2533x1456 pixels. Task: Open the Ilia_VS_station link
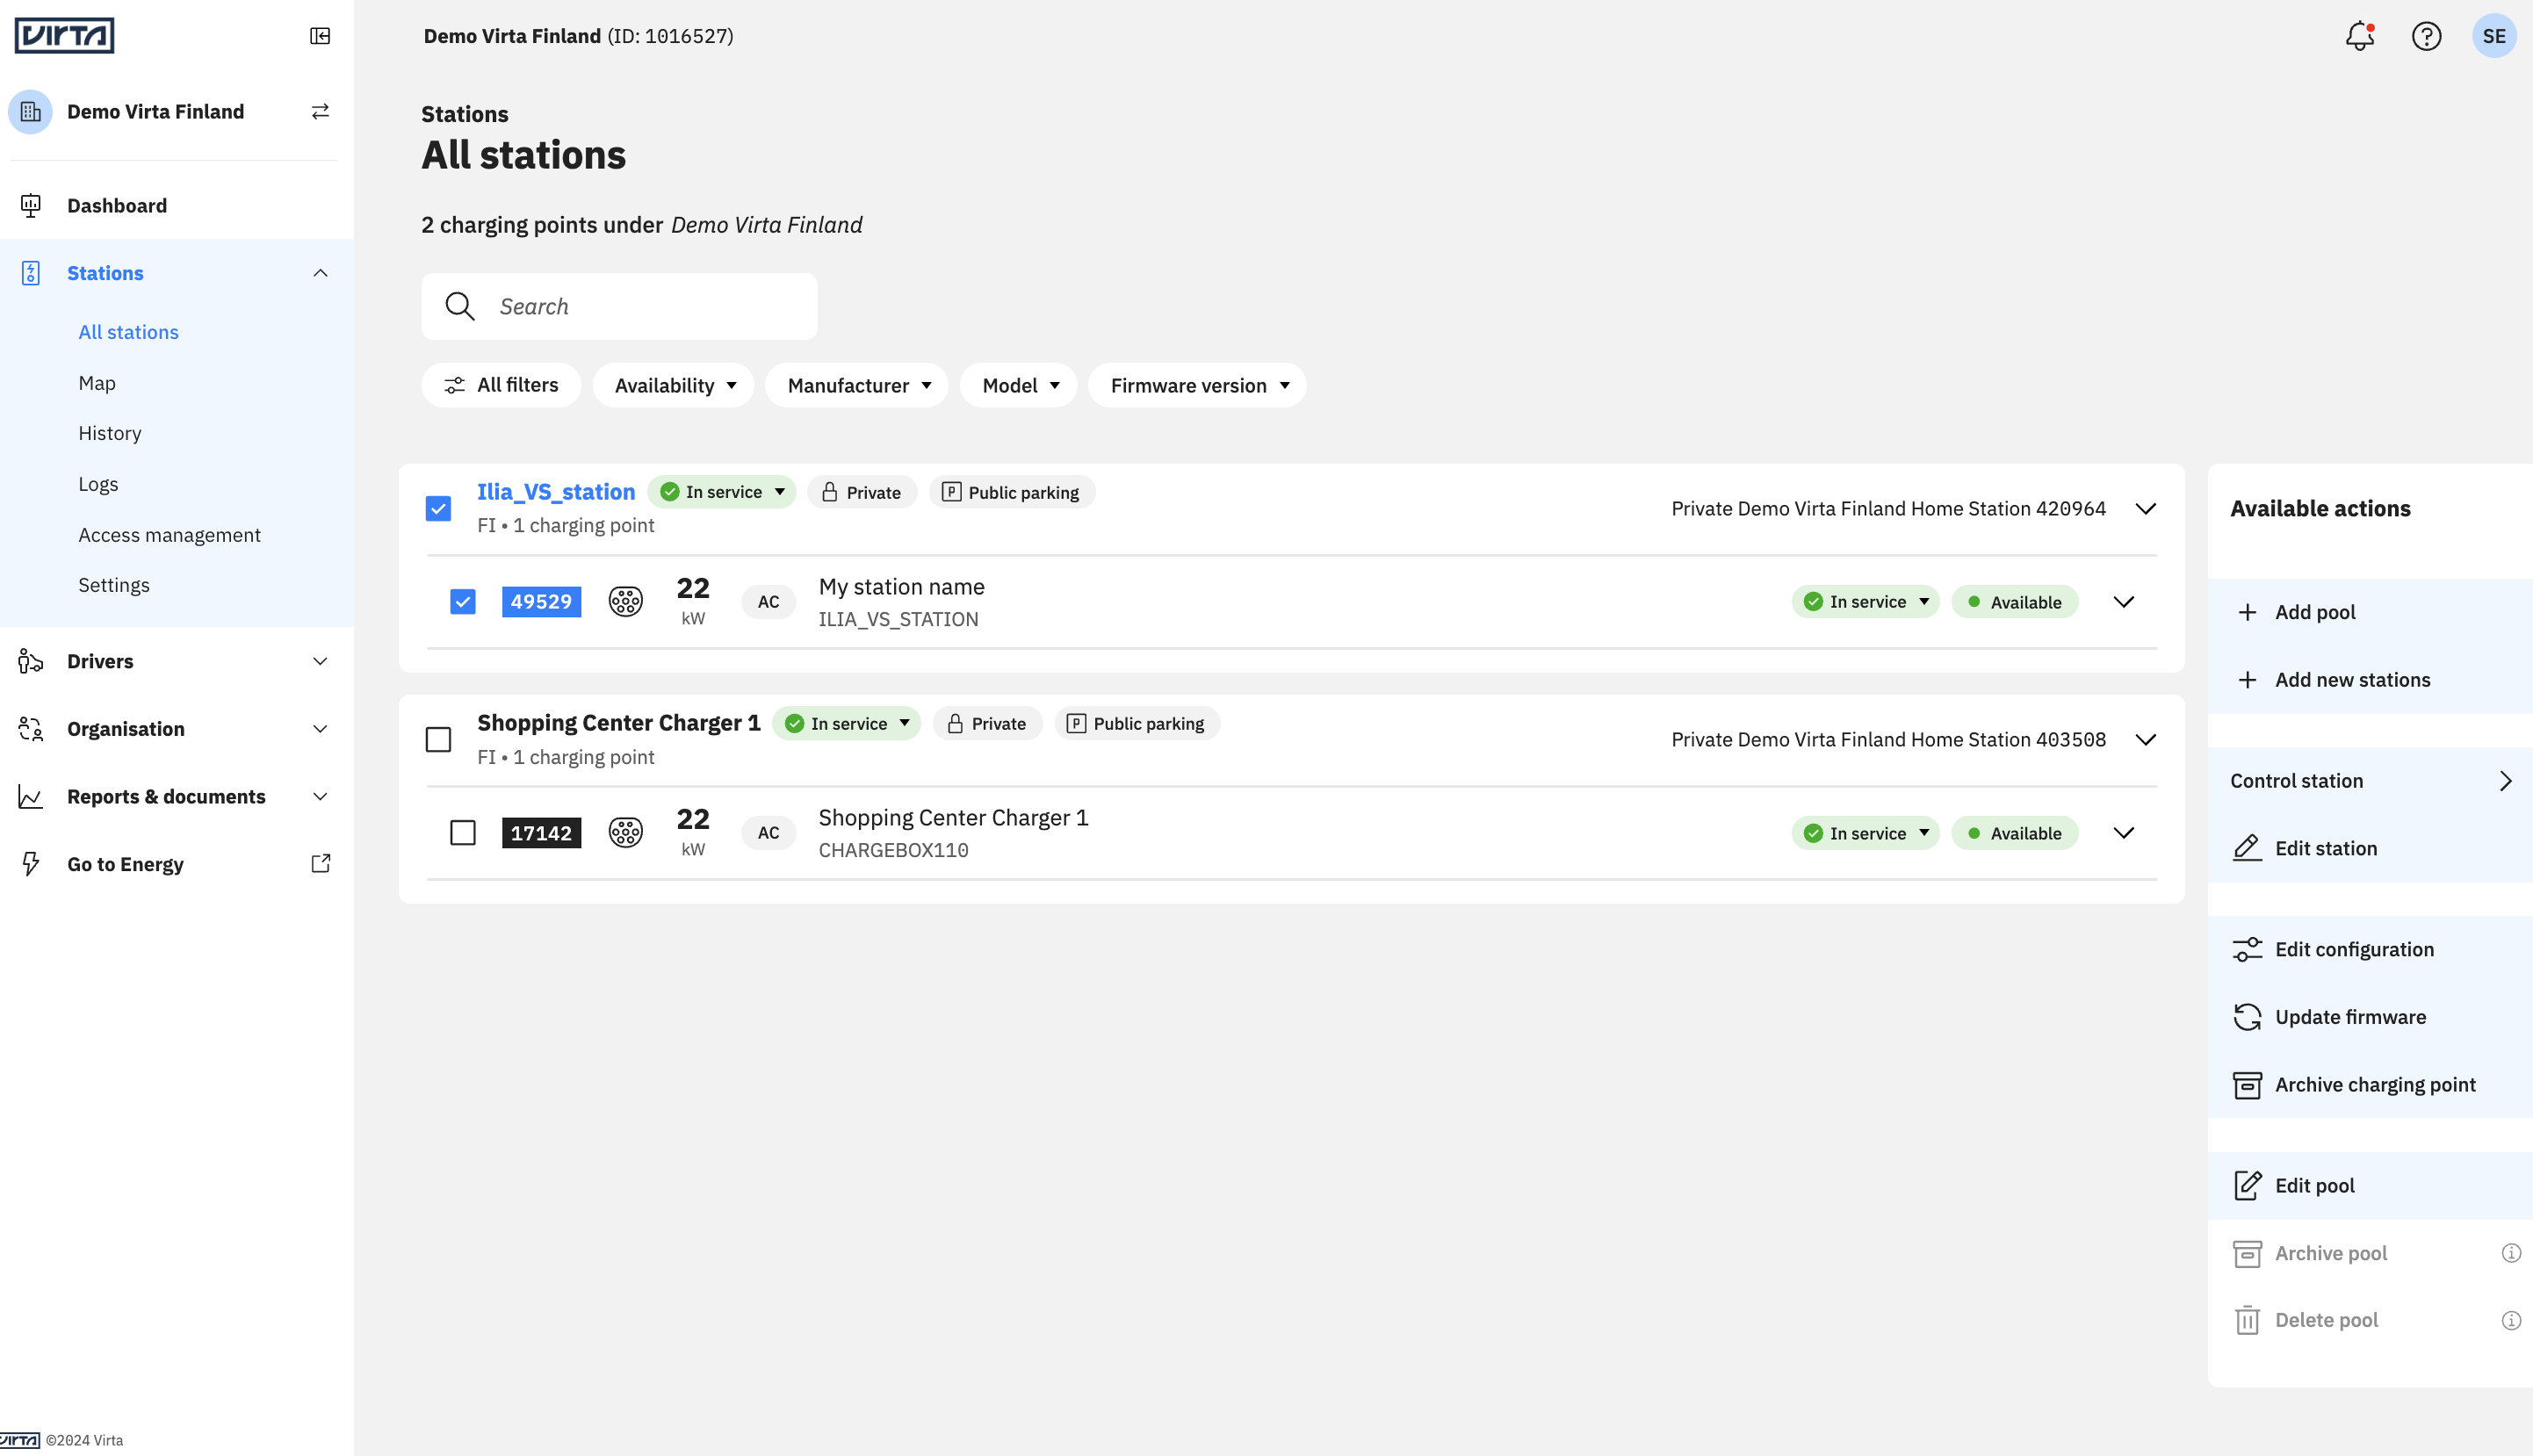point(556,492)
